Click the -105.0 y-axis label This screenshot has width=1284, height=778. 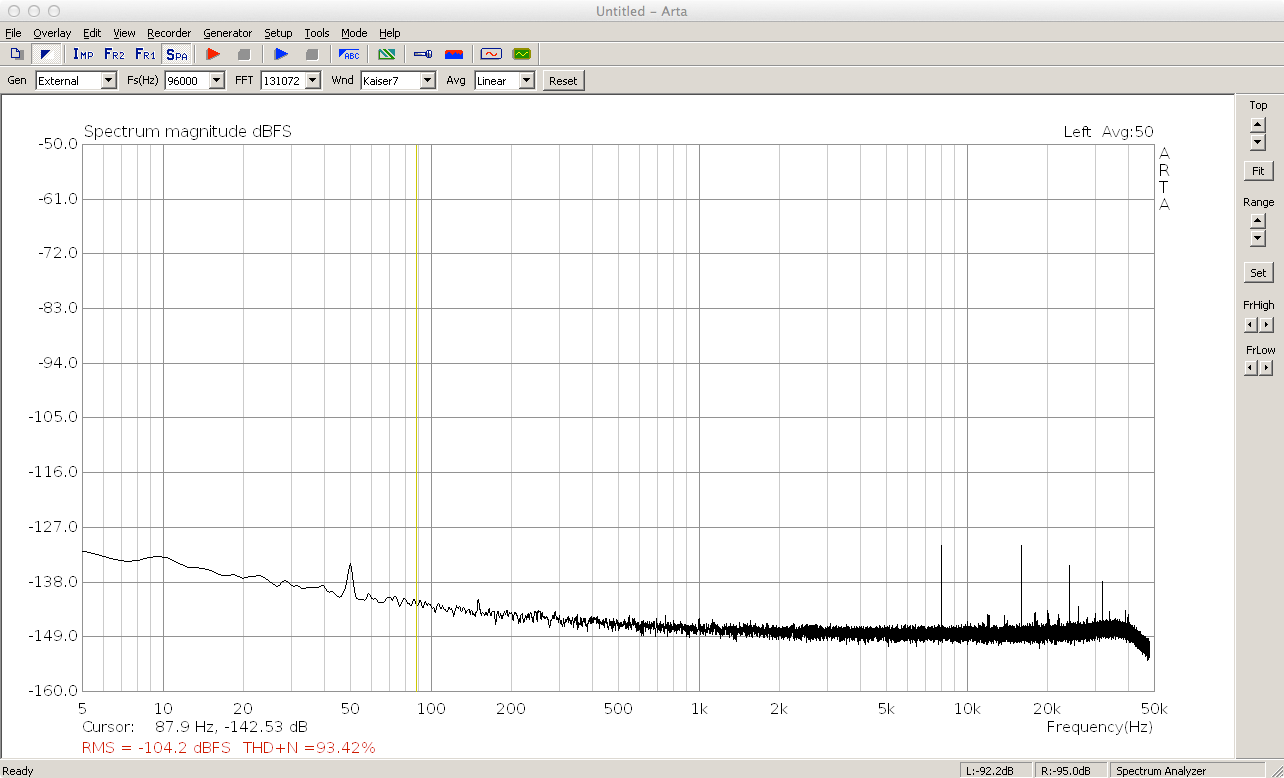click(x=56, y=417)
